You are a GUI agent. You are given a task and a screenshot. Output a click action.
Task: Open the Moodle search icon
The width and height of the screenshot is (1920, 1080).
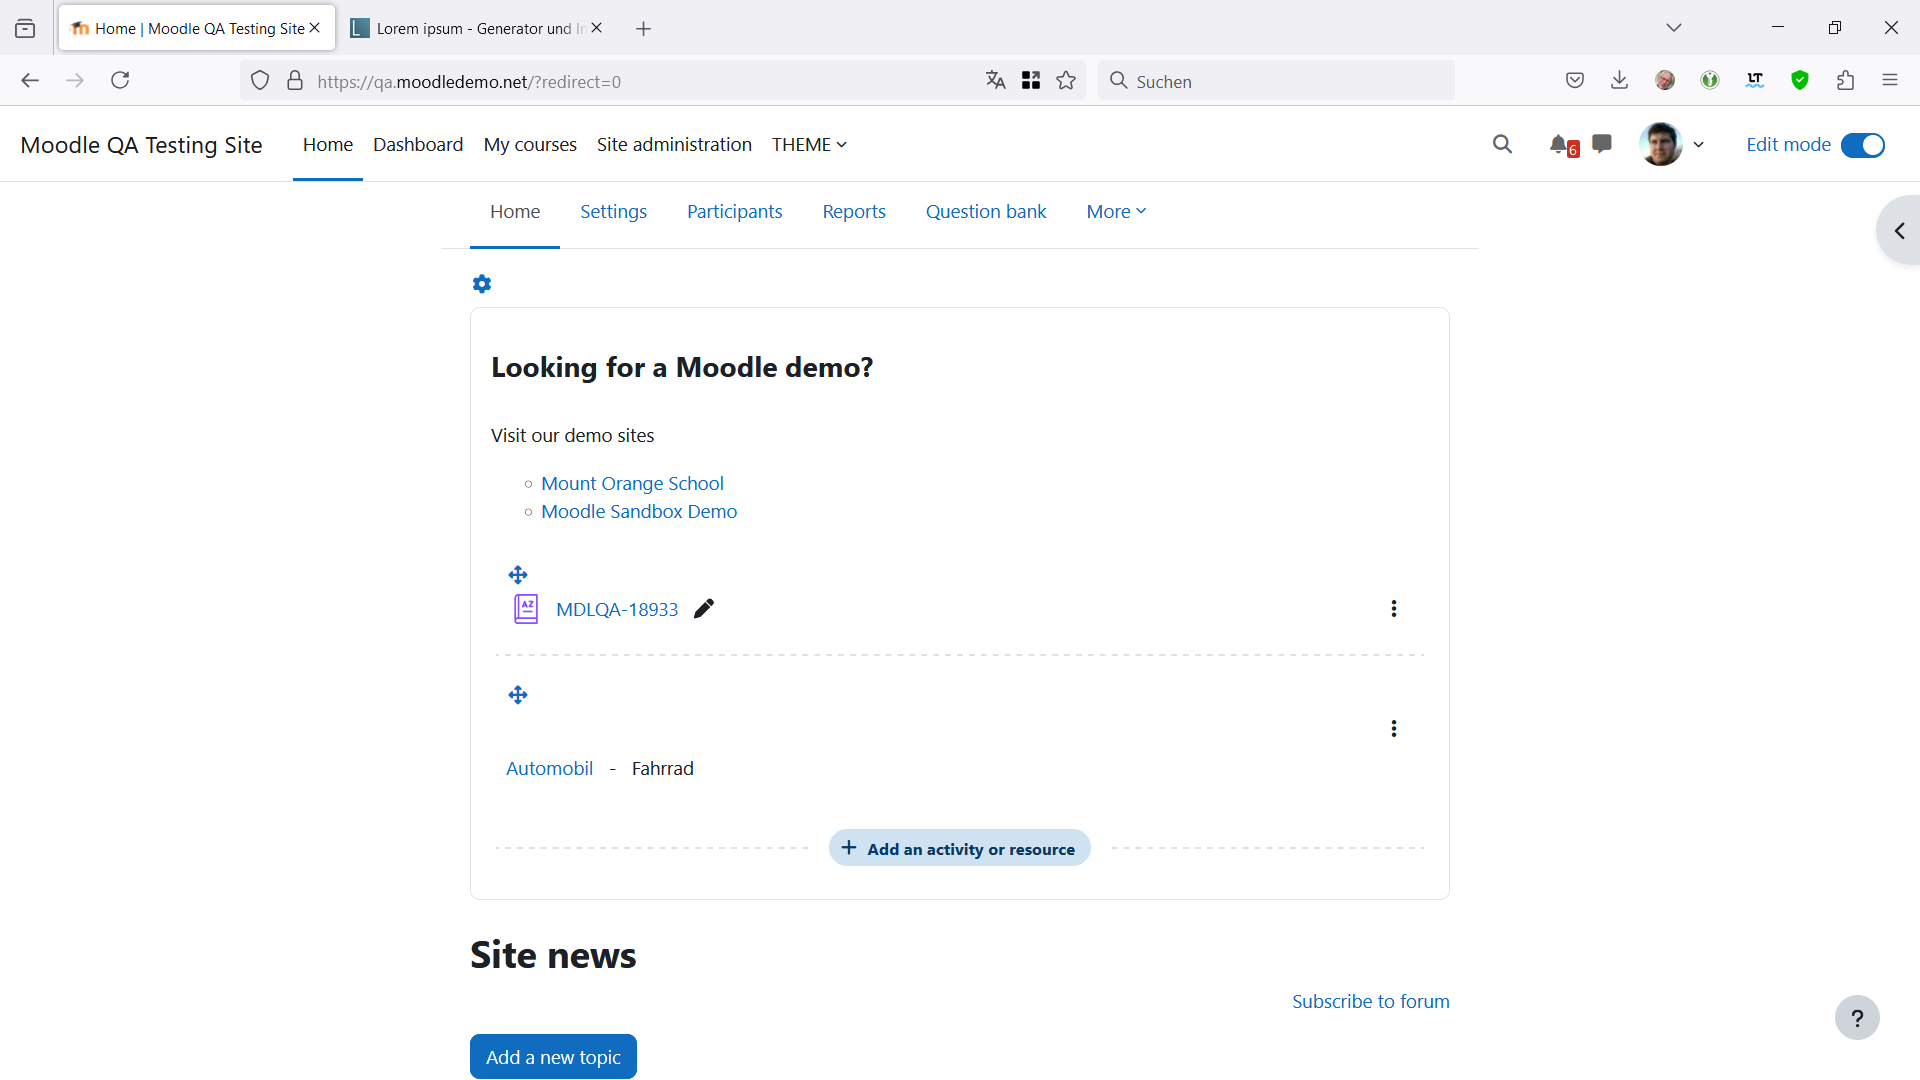pyautogui.click(x=1502, y=144)
